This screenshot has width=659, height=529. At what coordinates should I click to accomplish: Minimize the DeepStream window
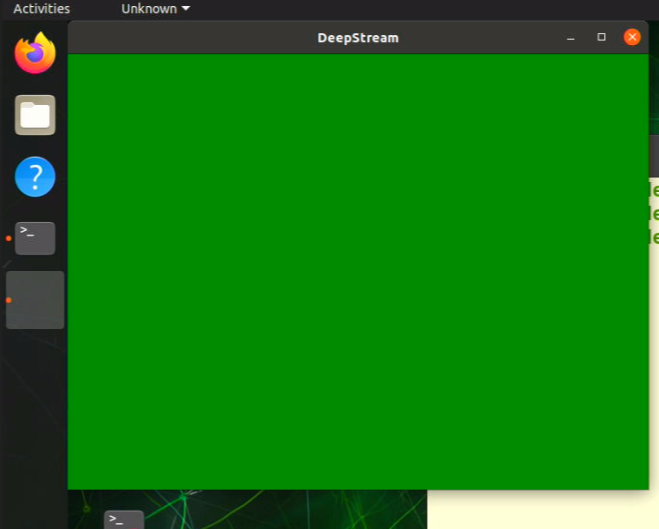pyautogui.click(x=570, y=38)
